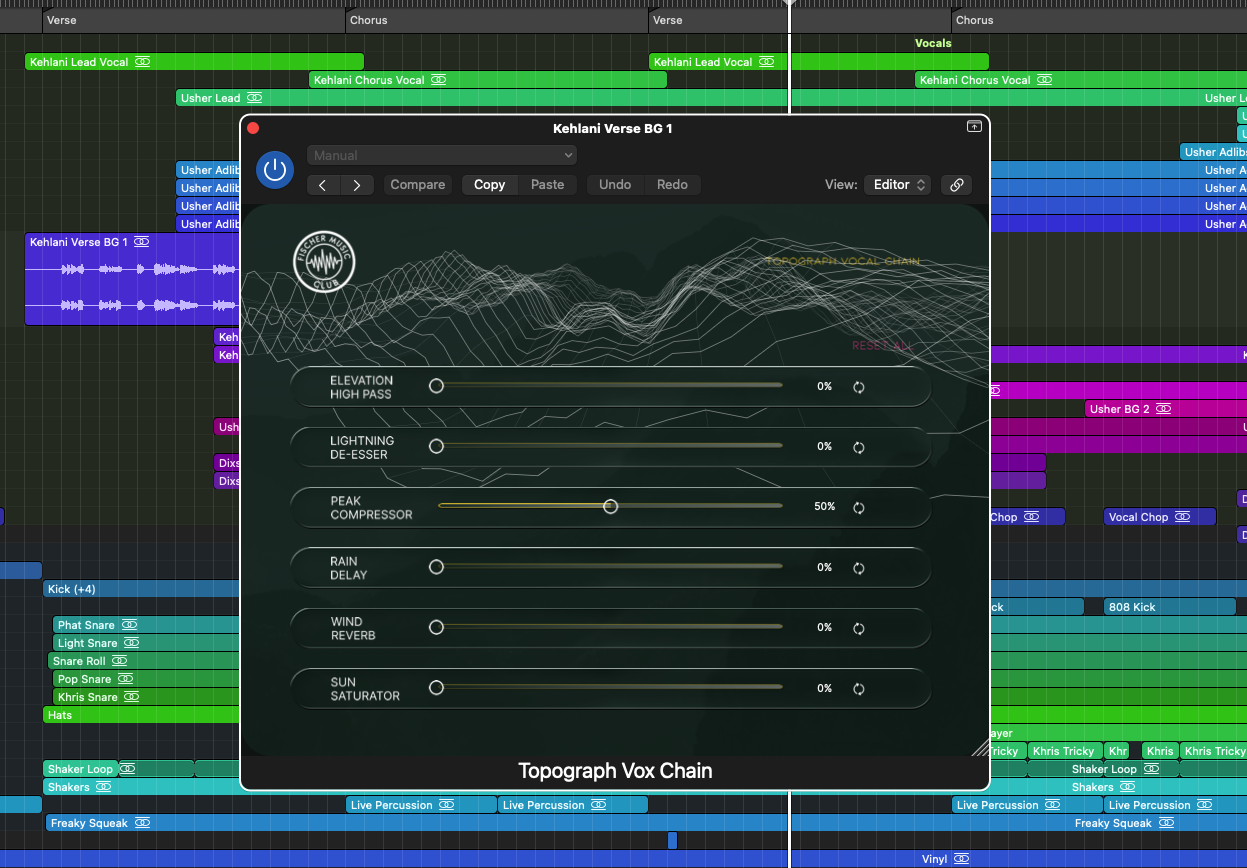The height and width of the screenshot is (868, 1247).
Task: Click the Copy button
Action: tap(490, 185)
